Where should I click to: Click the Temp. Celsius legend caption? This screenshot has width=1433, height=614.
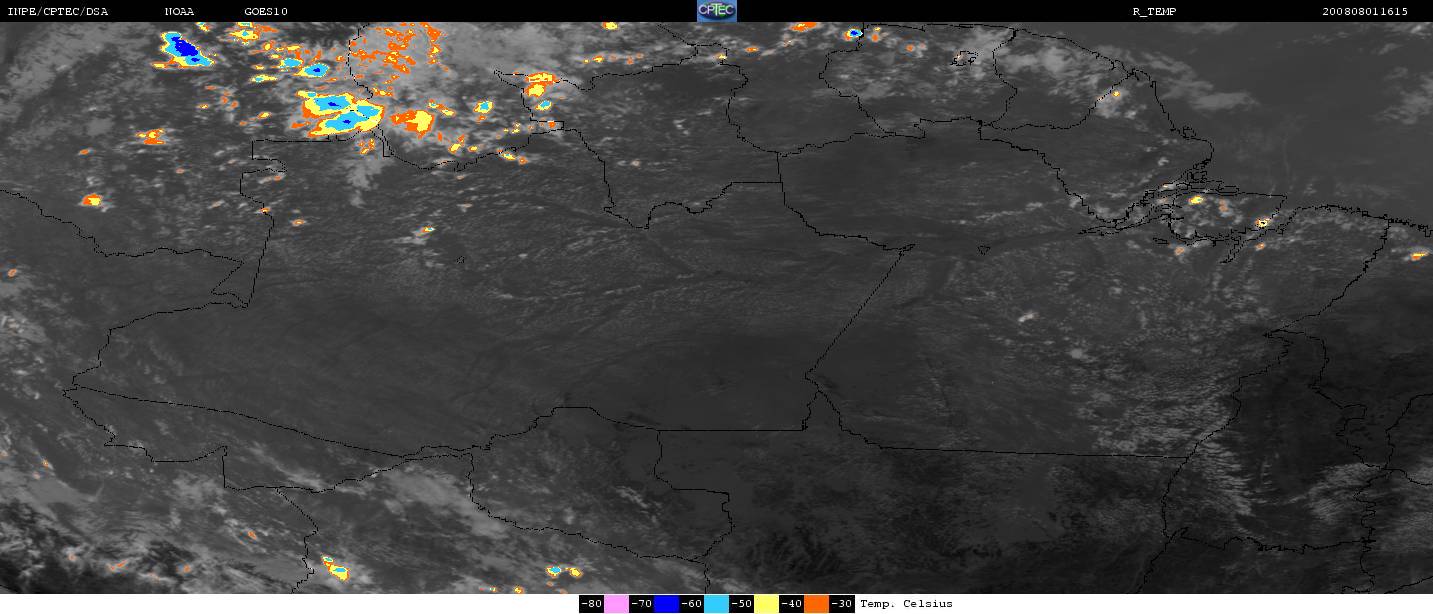click(x=907, y=604)
